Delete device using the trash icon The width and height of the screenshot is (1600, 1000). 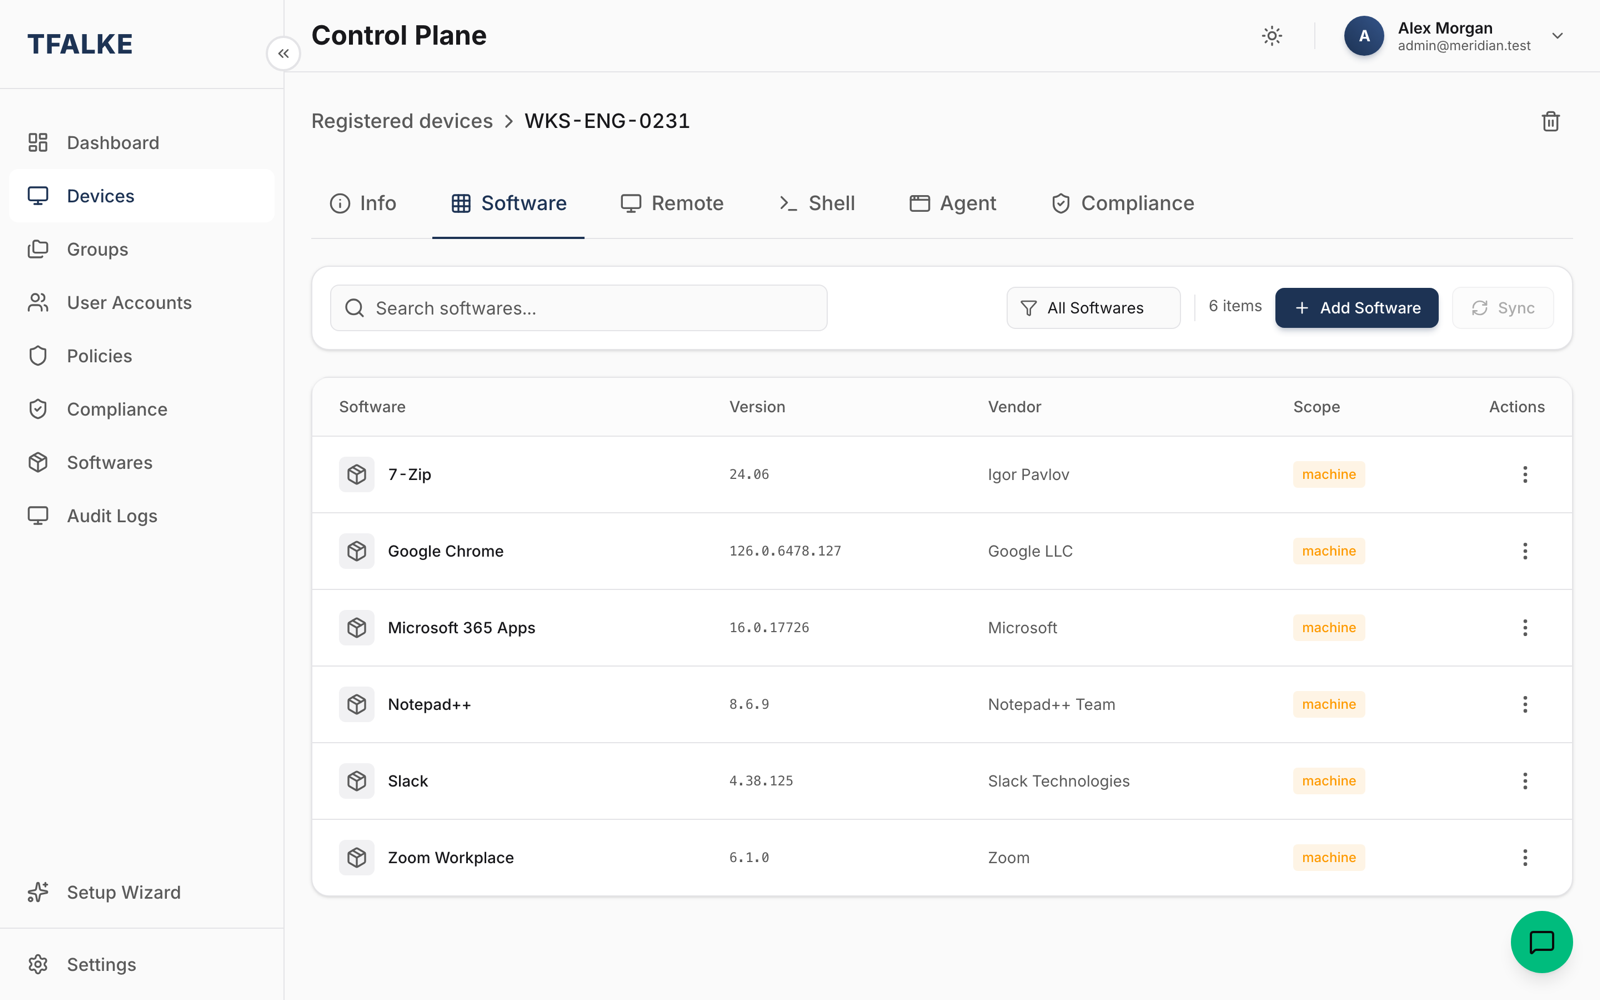(1551, 121)
